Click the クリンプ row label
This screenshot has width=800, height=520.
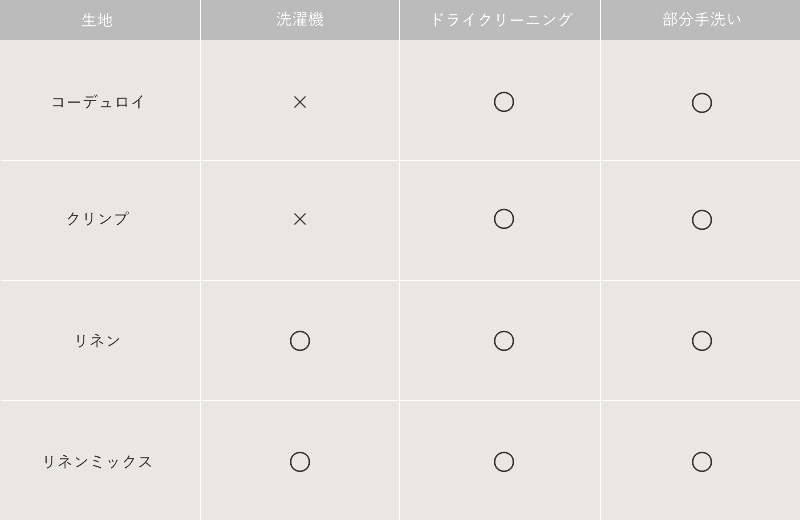coord(97,219)
